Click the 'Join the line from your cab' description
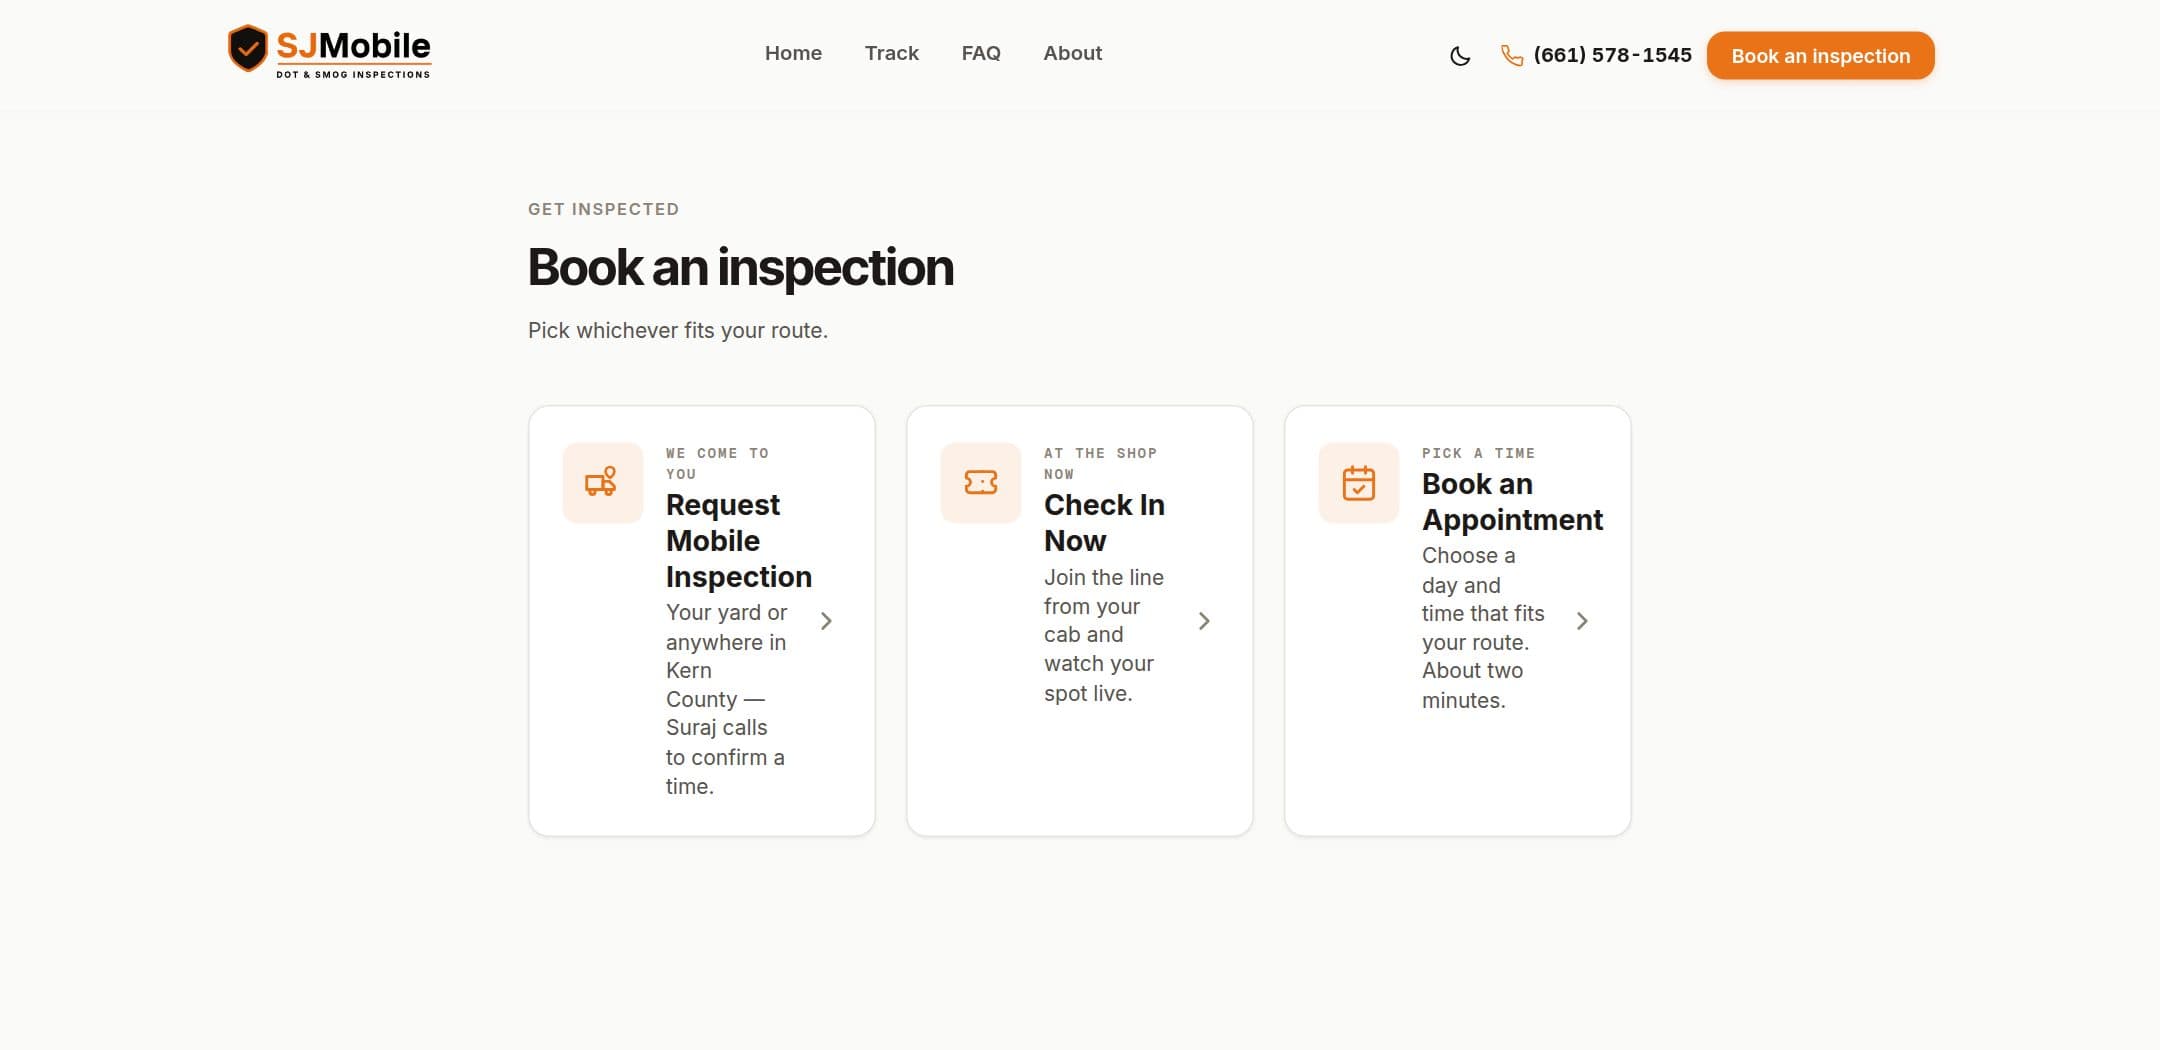The height and width of the screenshot is (1050, 2160). point(1104,635)
